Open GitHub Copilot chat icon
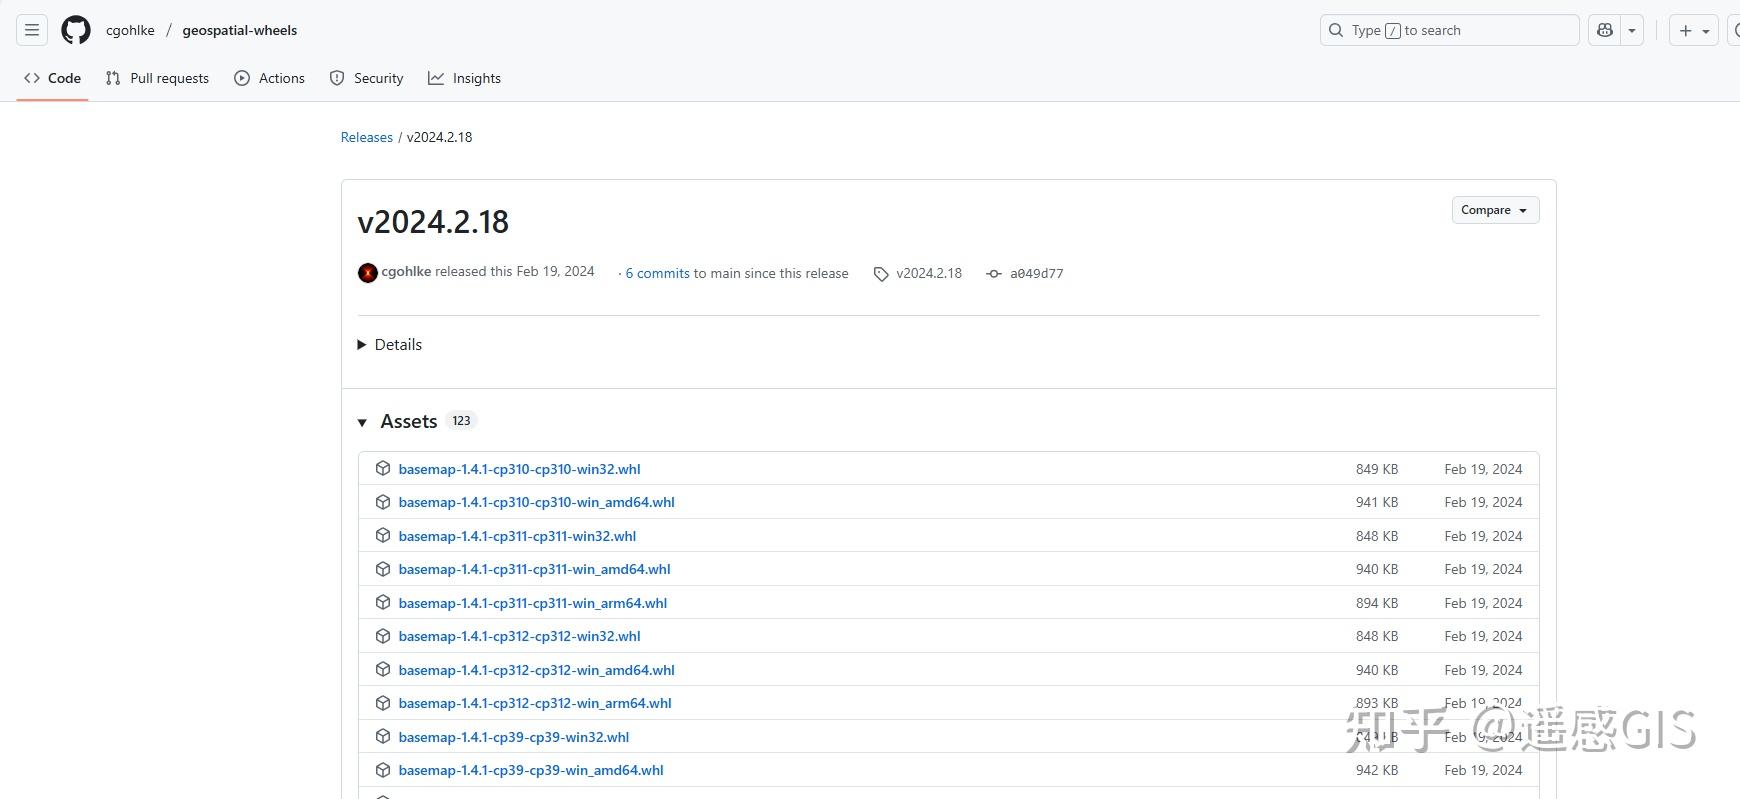Viewport: 1740px width, 799px height. pyautogui.click(x=1605, y=30)
